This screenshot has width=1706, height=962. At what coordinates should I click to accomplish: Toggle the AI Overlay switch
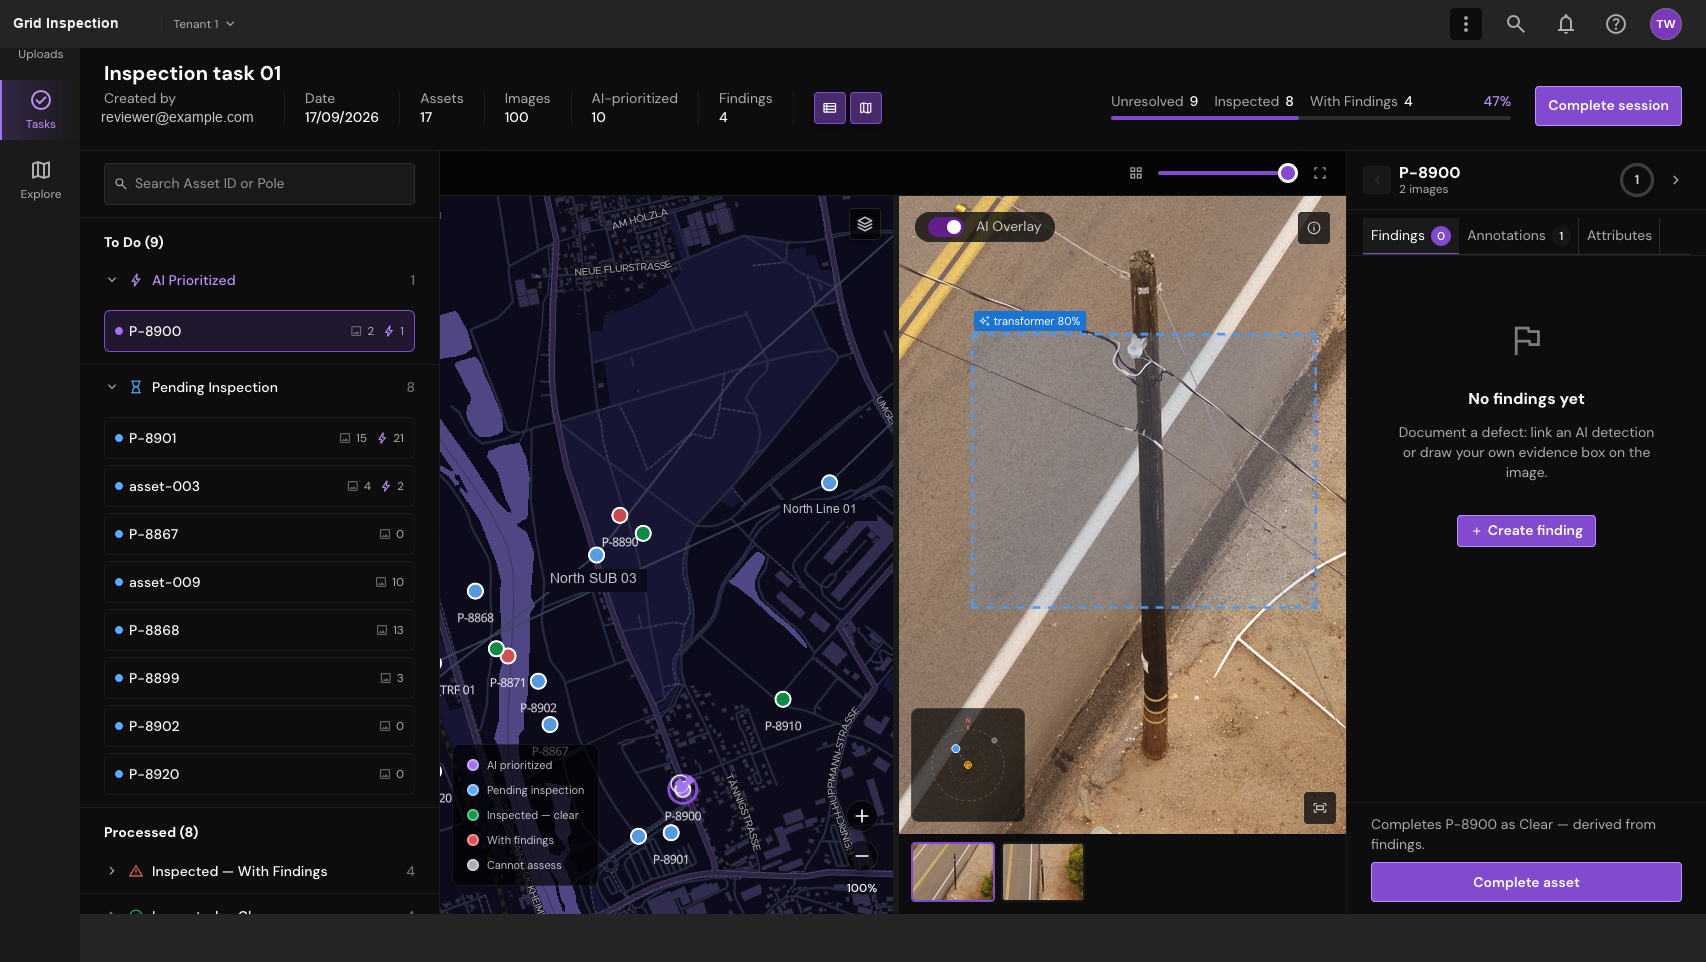click(945, 227)
